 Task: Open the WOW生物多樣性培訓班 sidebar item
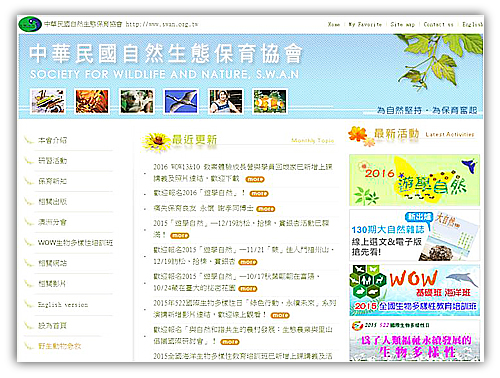[x=75, y=242]
